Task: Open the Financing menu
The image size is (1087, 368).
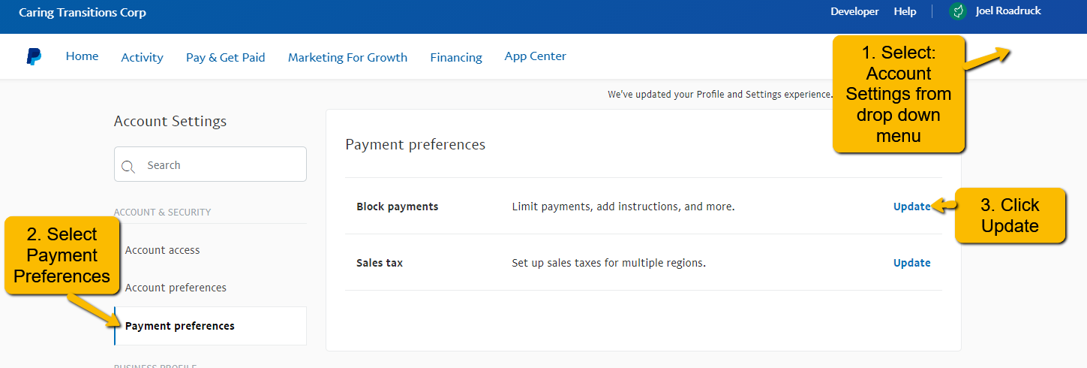Action: [x=456, y=58]
